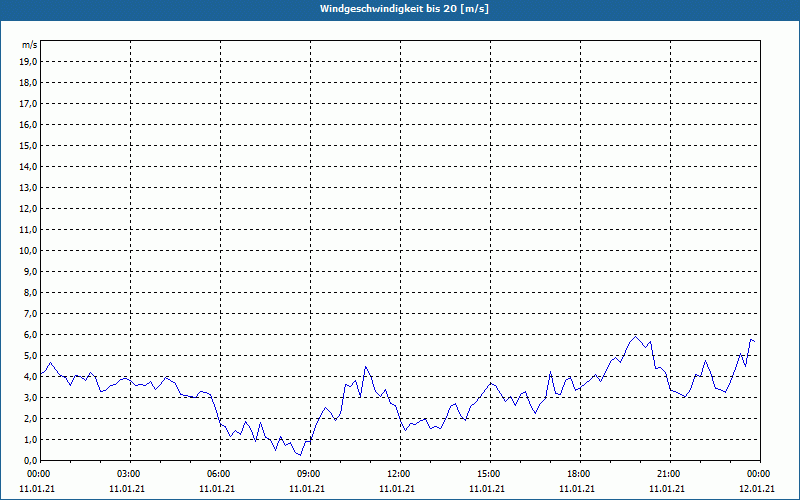Click the 15,0 y-axis label
This screenshot has width=800, height=500.
point(28,145)
